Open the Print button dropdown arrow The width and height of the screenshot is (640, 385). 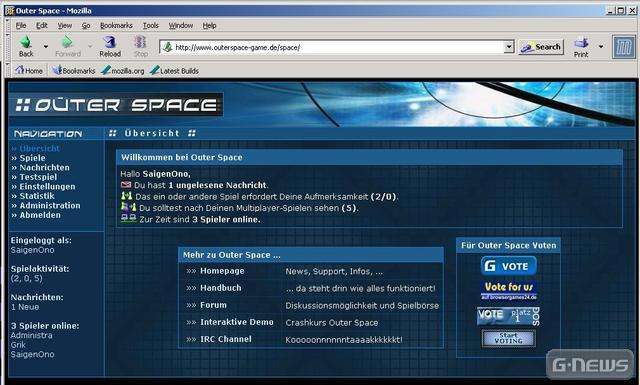point(601,47)
